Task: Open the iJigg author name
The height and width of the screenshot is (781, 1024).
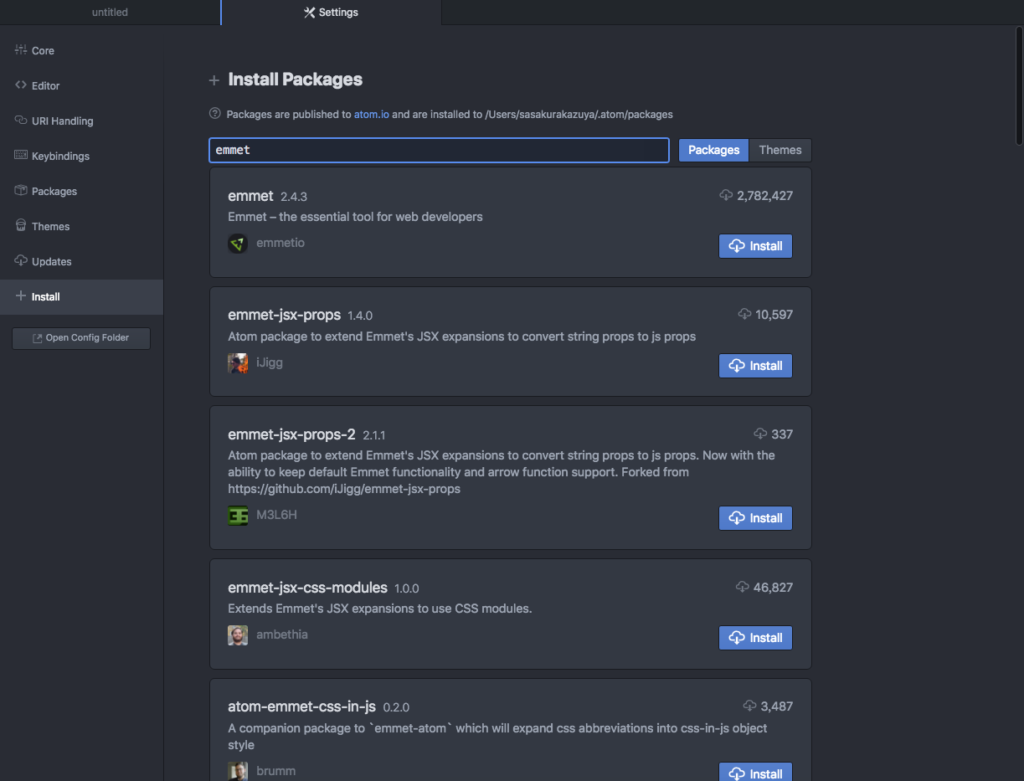Action: click(270, 362)
